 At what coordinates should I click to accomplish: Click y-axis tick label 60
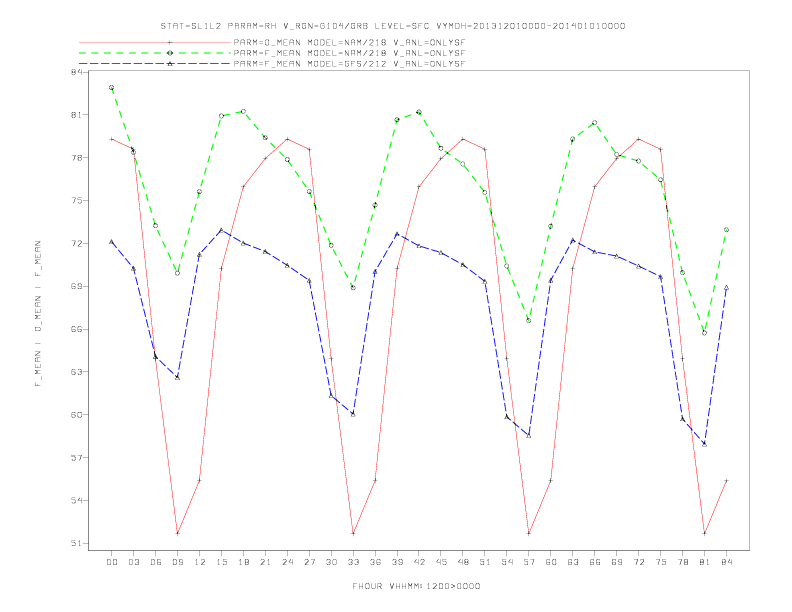pyautogui.click(x=77, y=415)
